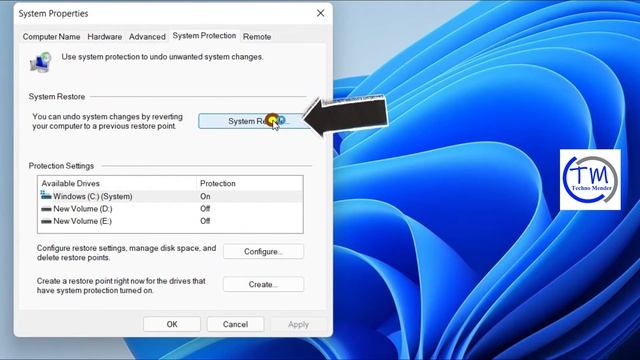Select the Windows (C:) (System) drive row
Image resolution: width=640 pixels, height=360 pixels.
[x=170, y=196]
